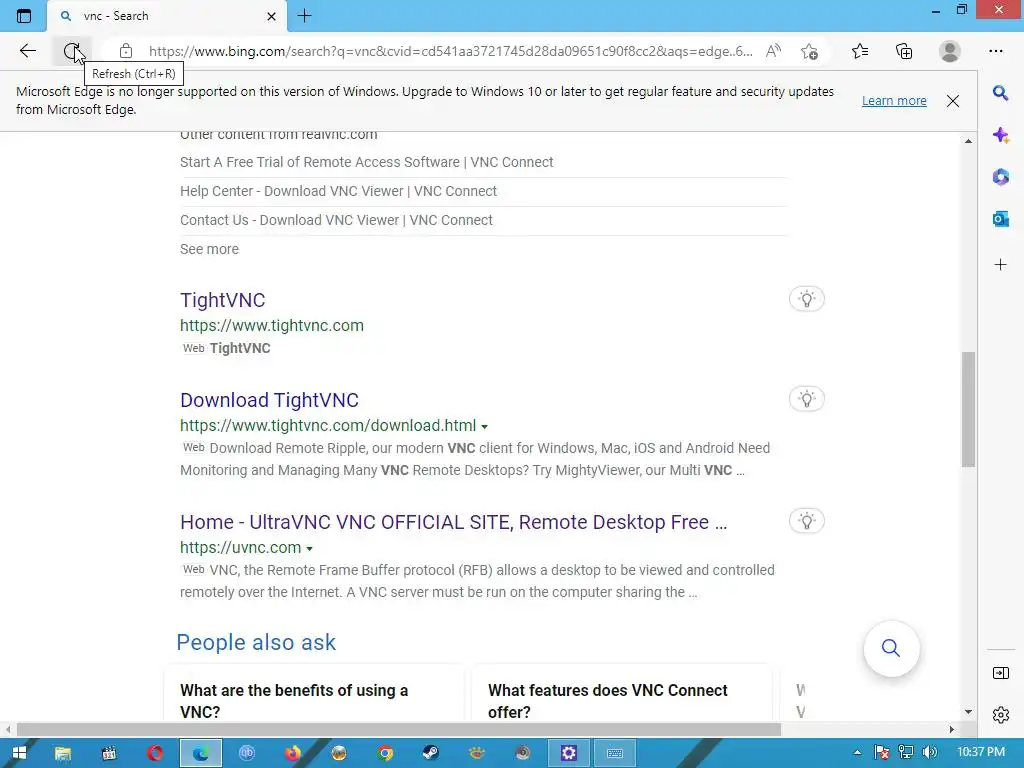
Task: Open Google Chrome from taskbar
Action: point(385,753)
